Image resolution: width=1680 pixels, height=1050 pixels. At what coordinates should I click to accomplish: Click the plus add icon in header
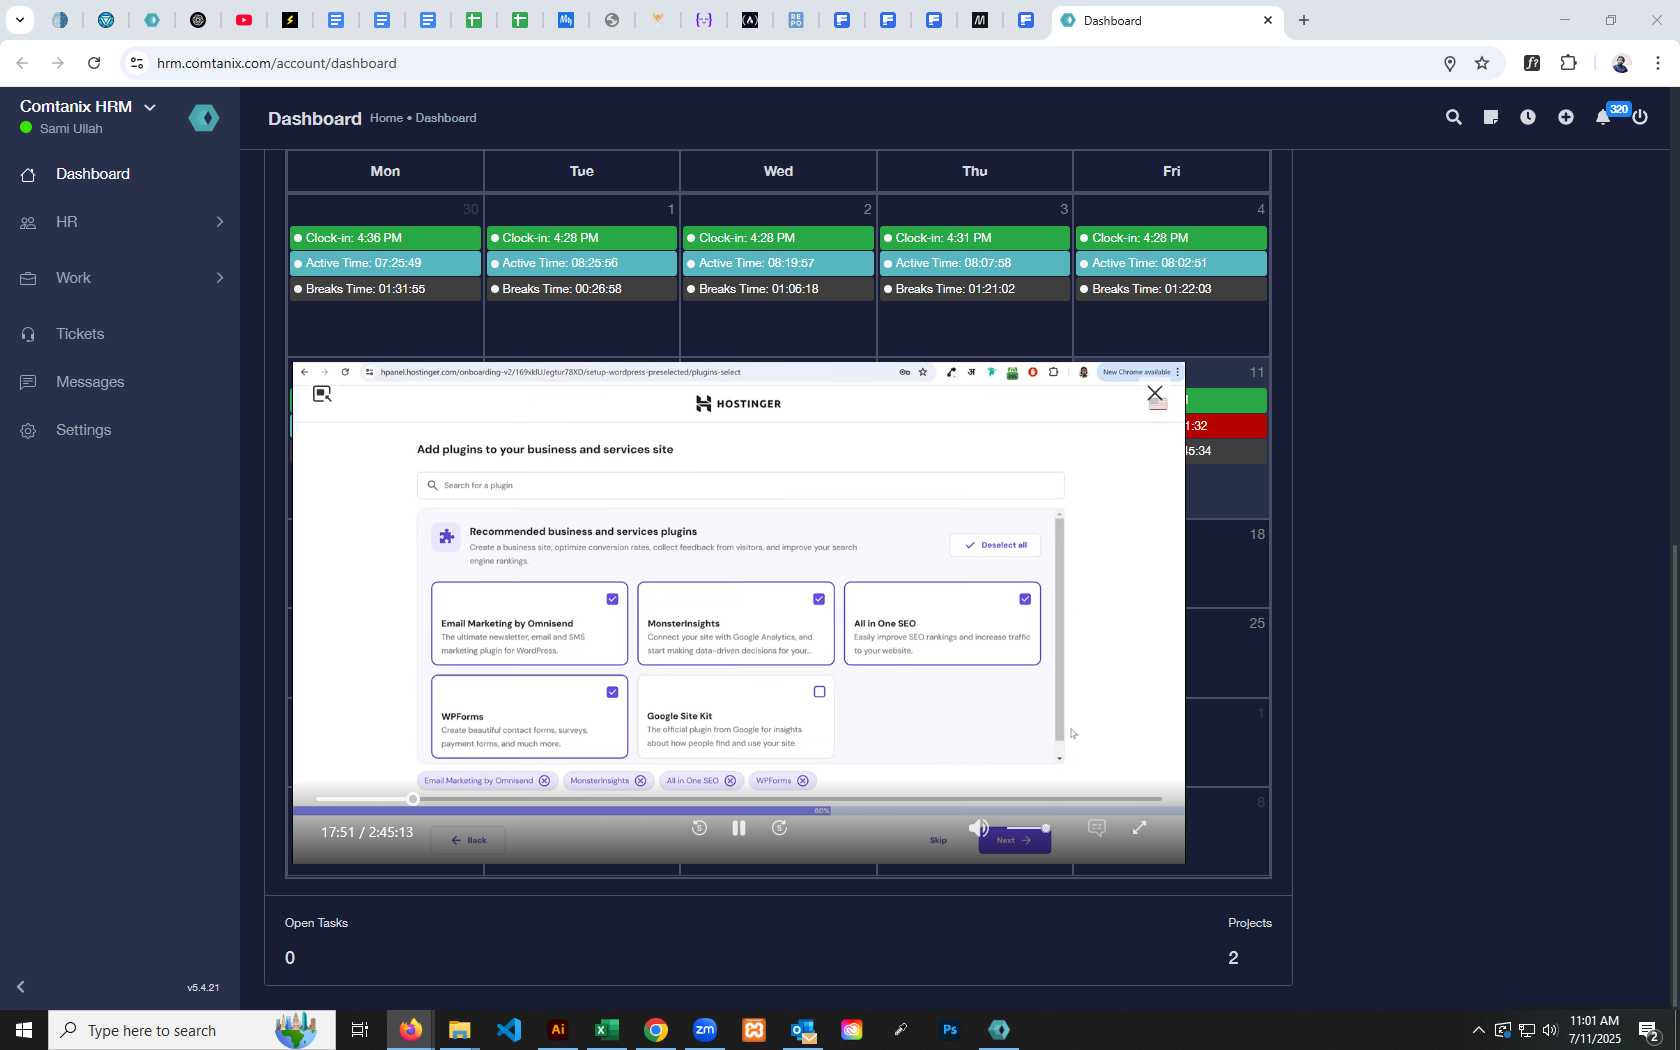coord(1565,118)
